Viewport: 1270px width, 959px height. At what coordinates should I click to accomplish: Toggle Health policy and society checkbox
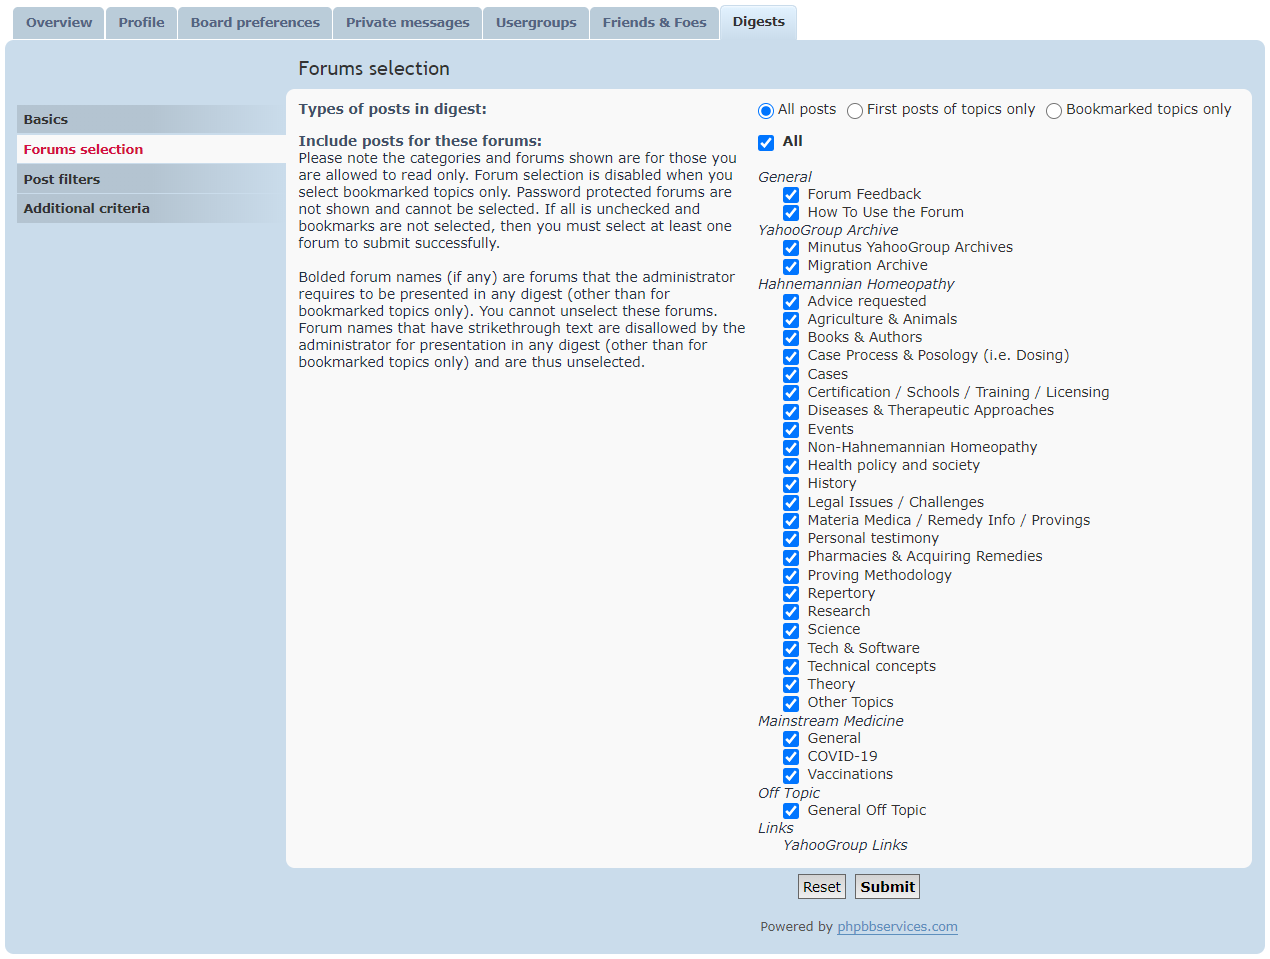[x=791, y=466]
